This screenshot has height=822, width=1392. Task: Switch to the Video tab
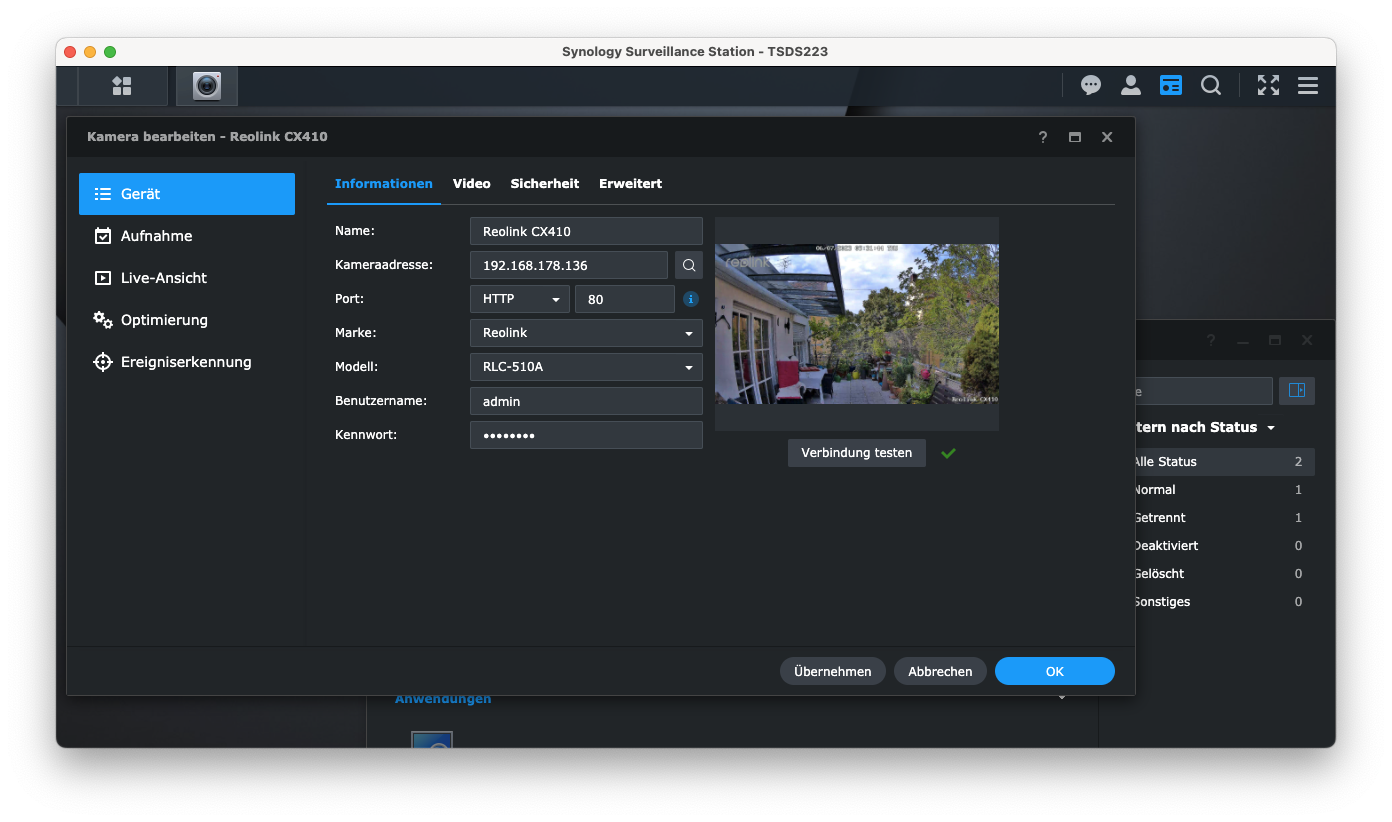(x=471, y=184)
